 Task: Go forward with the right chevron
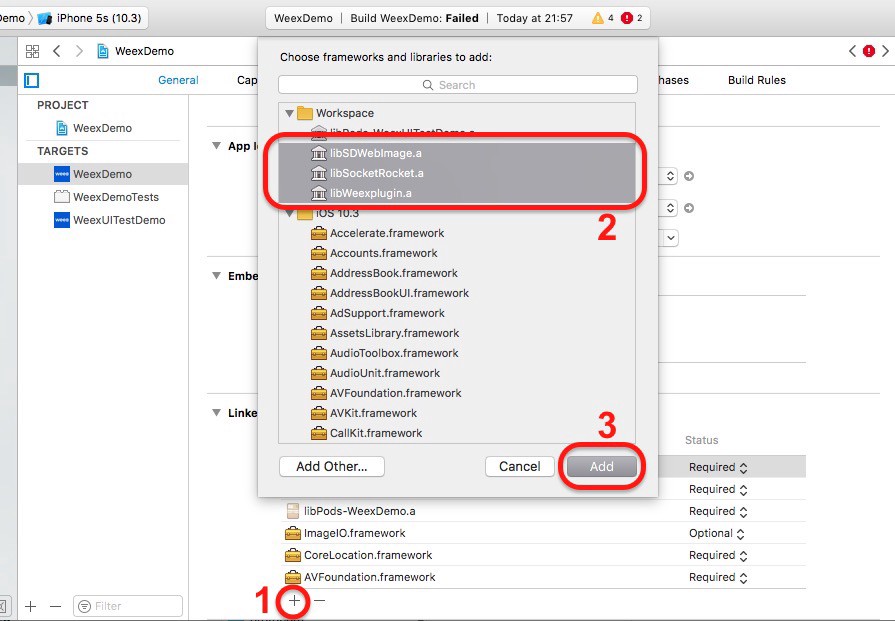pos(79,51)
